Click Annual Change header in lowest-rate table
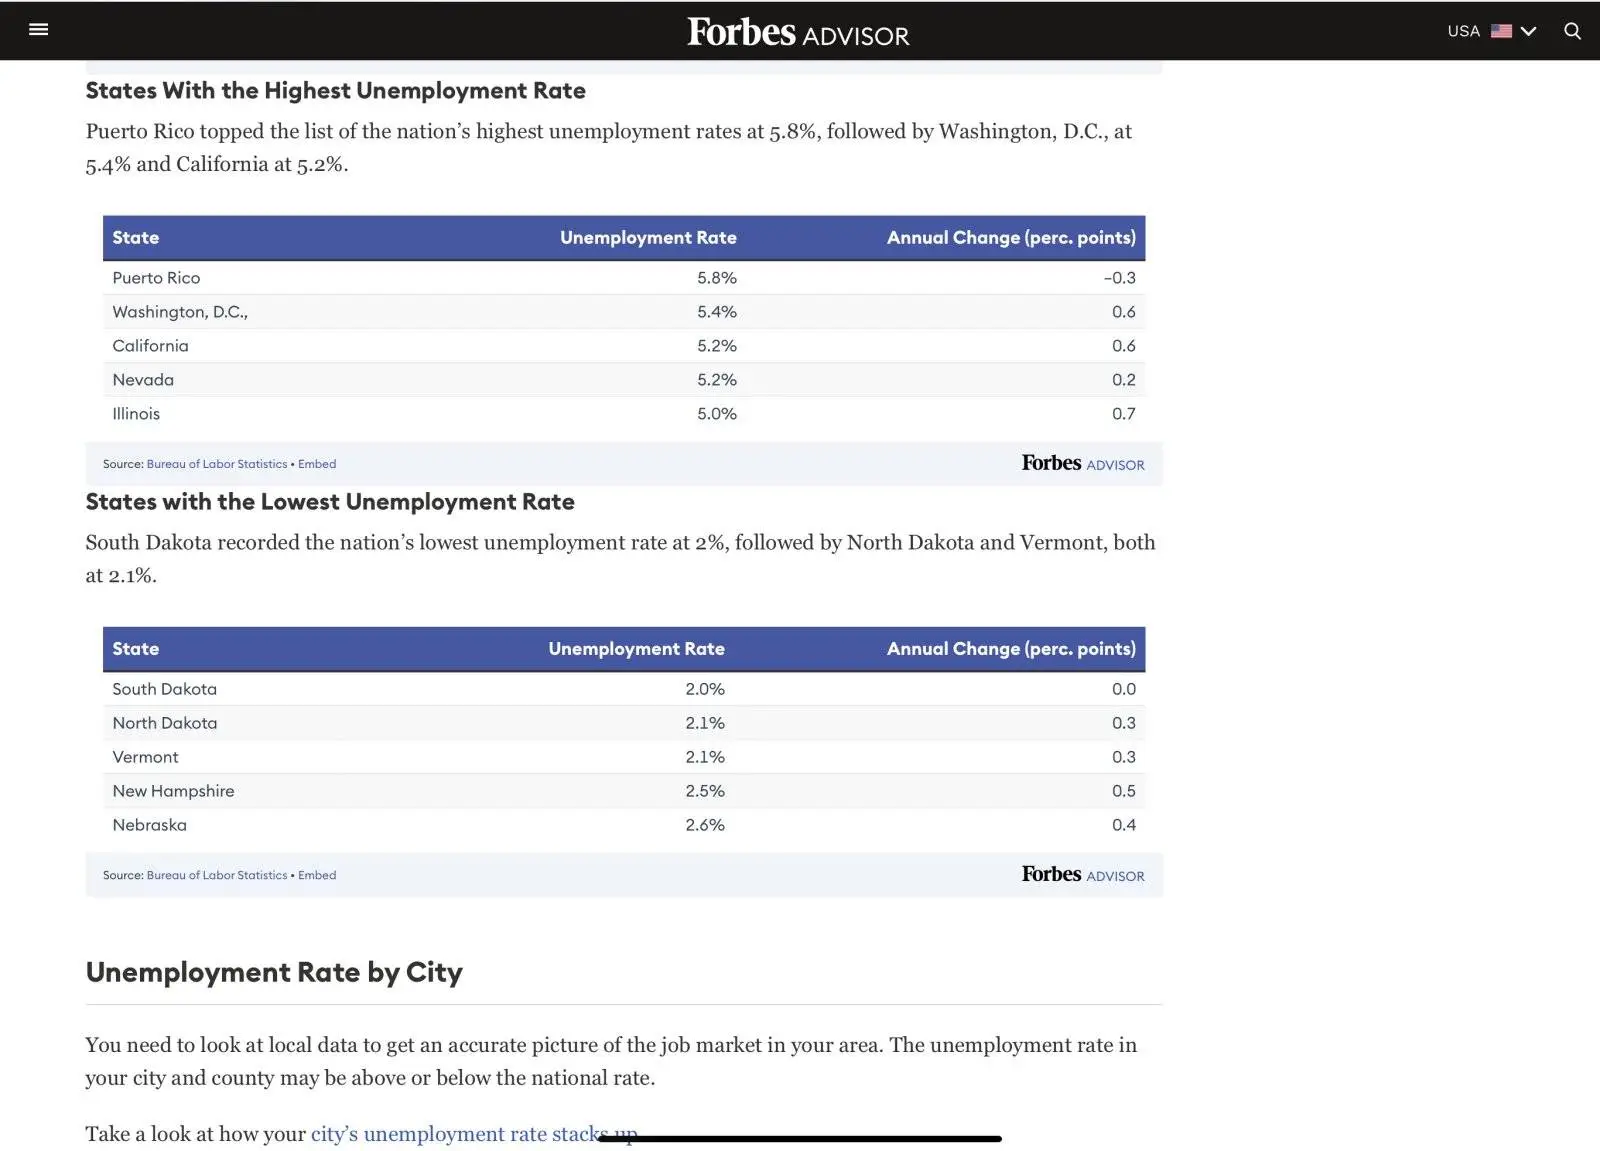Screen dimensions: 1600x1151 coord(1011,649)
